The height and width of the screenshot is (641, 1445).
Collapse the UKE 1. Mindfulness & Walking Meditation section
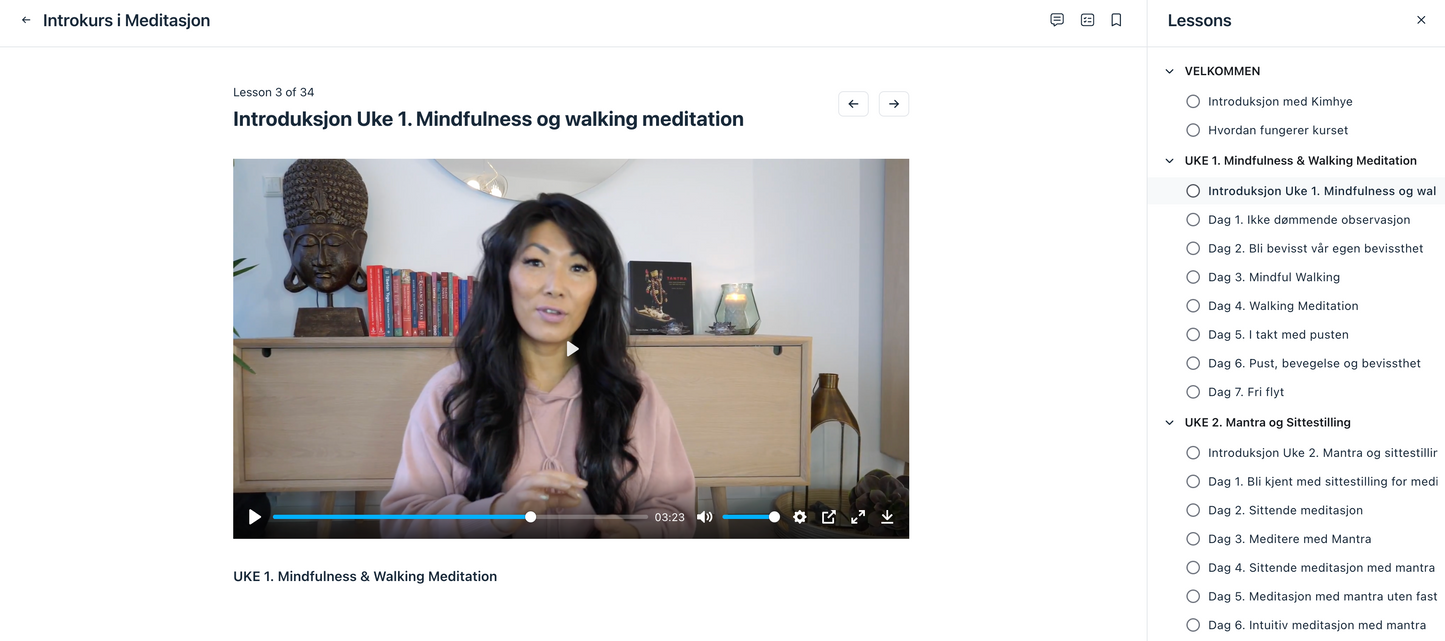click(1169, 161)
